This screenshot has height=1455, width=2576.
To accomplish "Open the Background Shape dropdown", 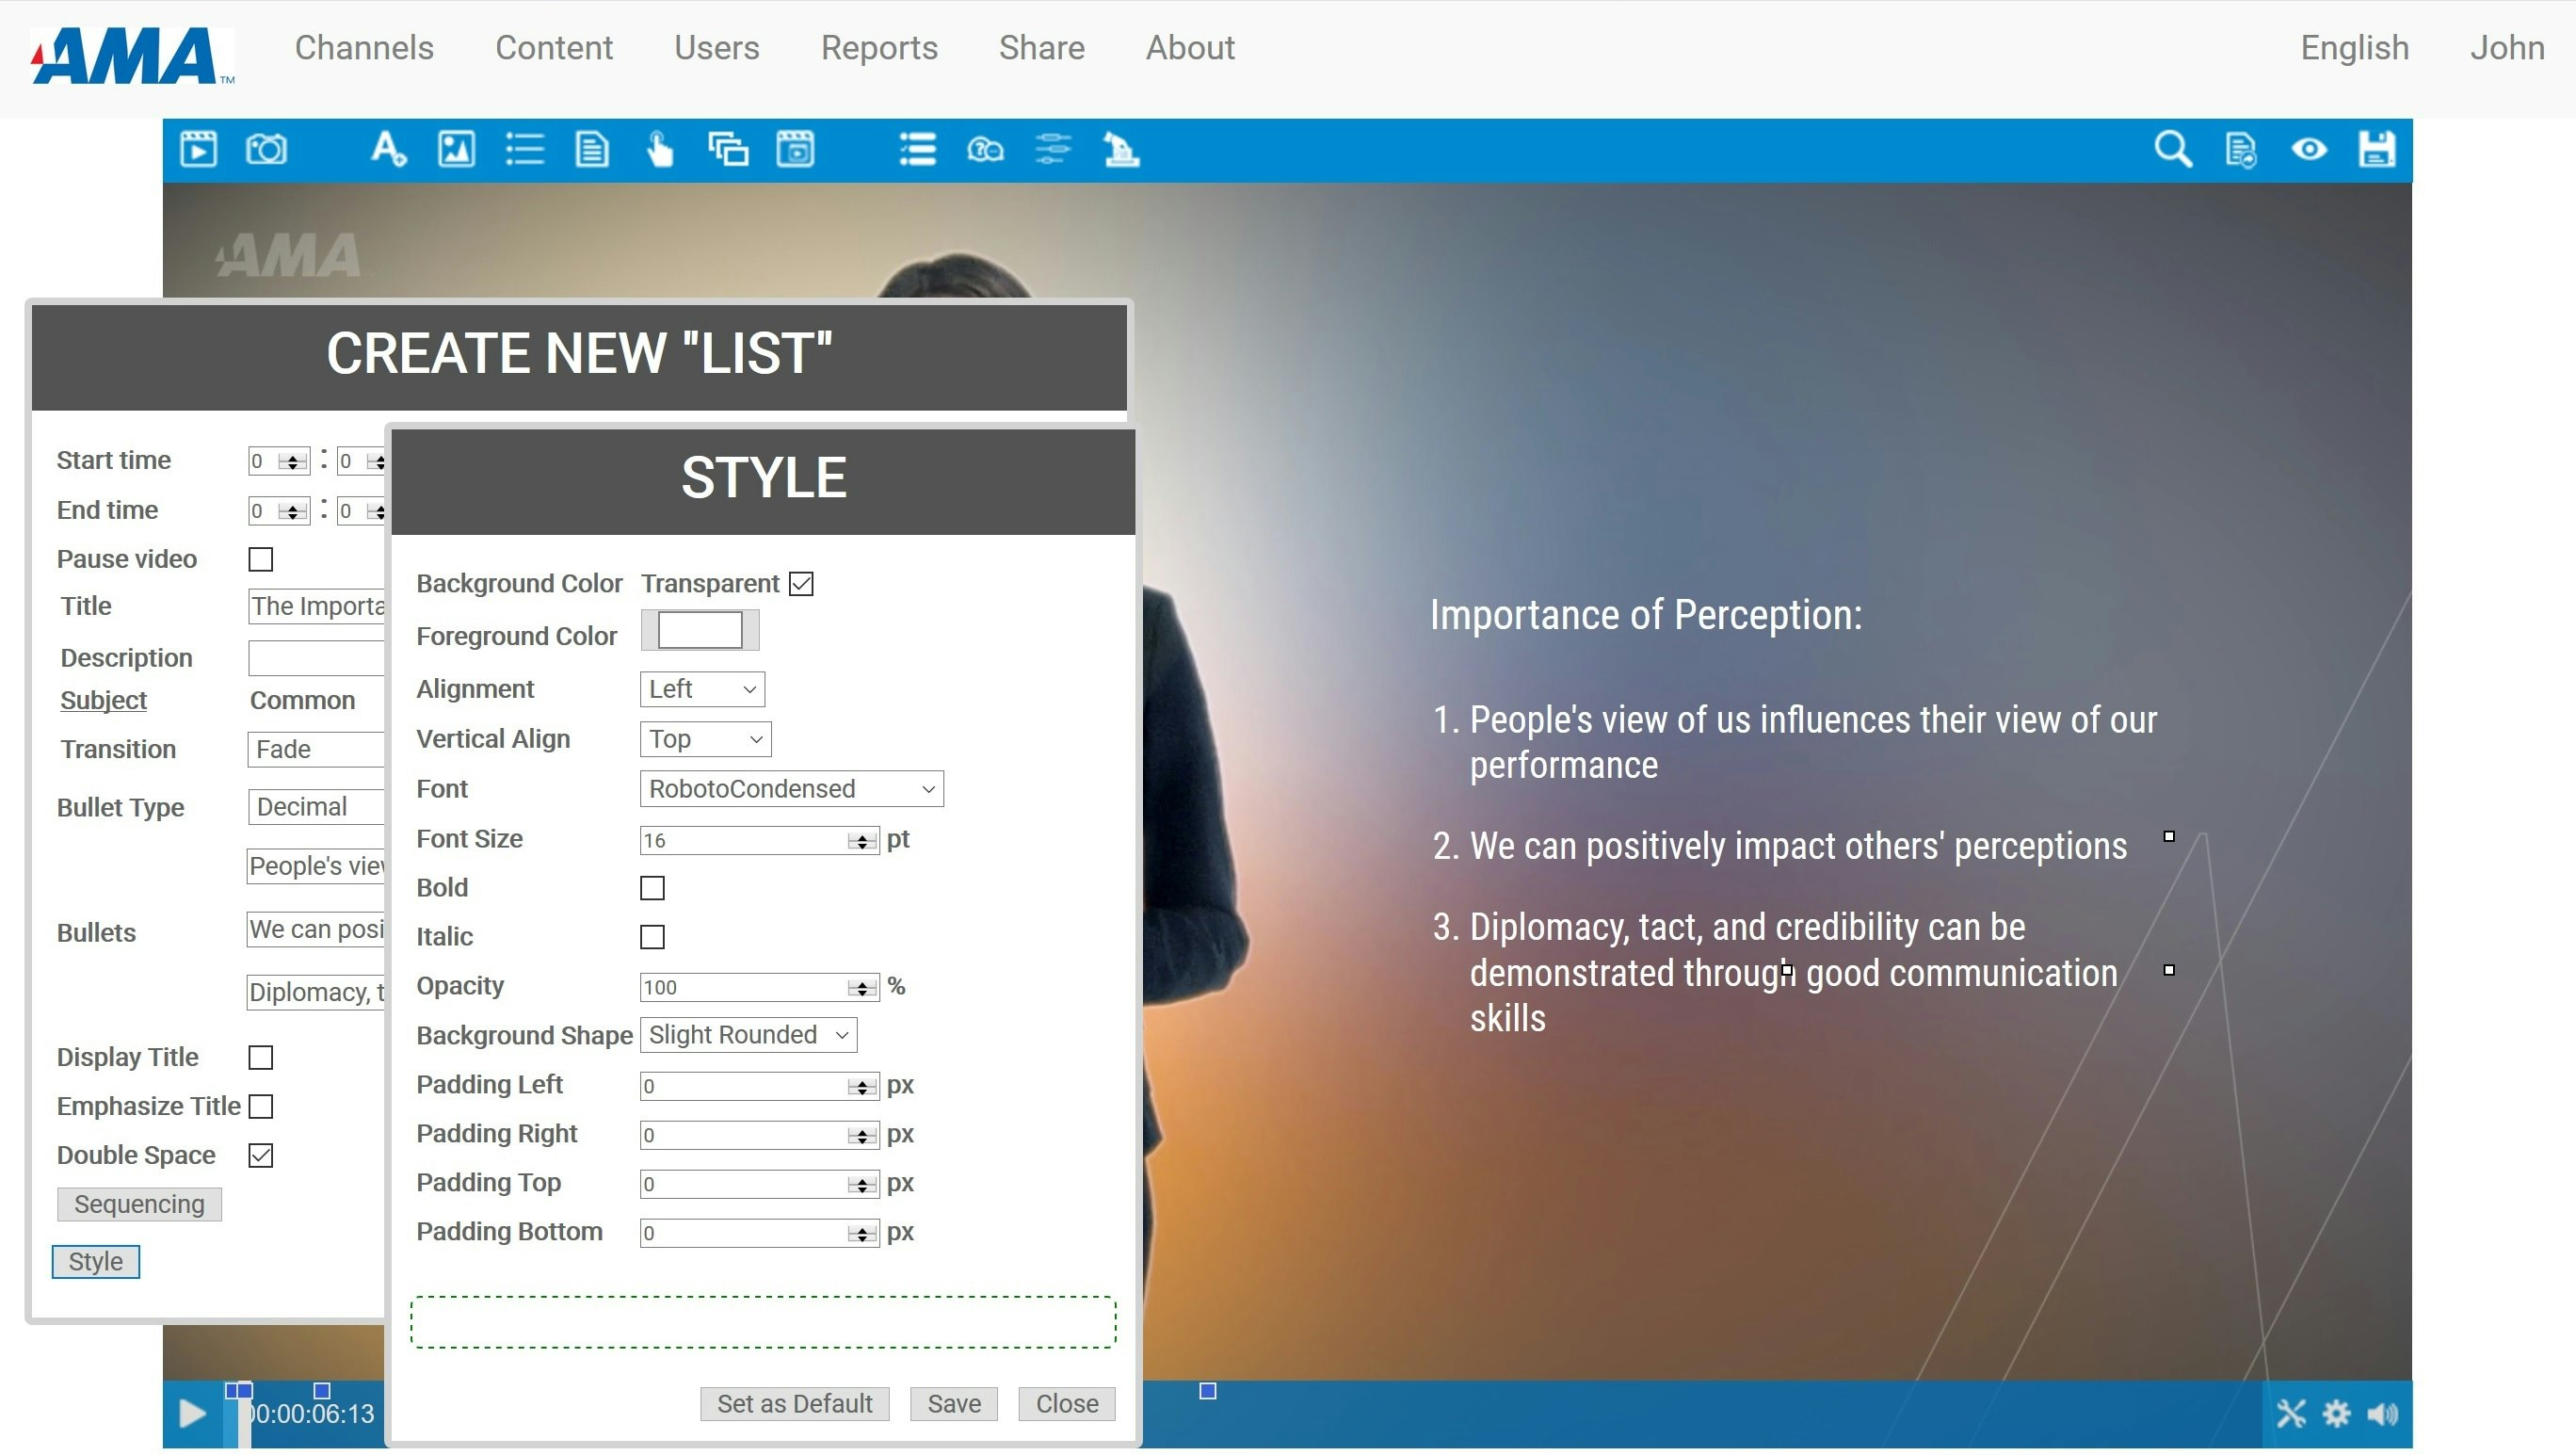I will pyautogui.click(x=748, y=1035).
